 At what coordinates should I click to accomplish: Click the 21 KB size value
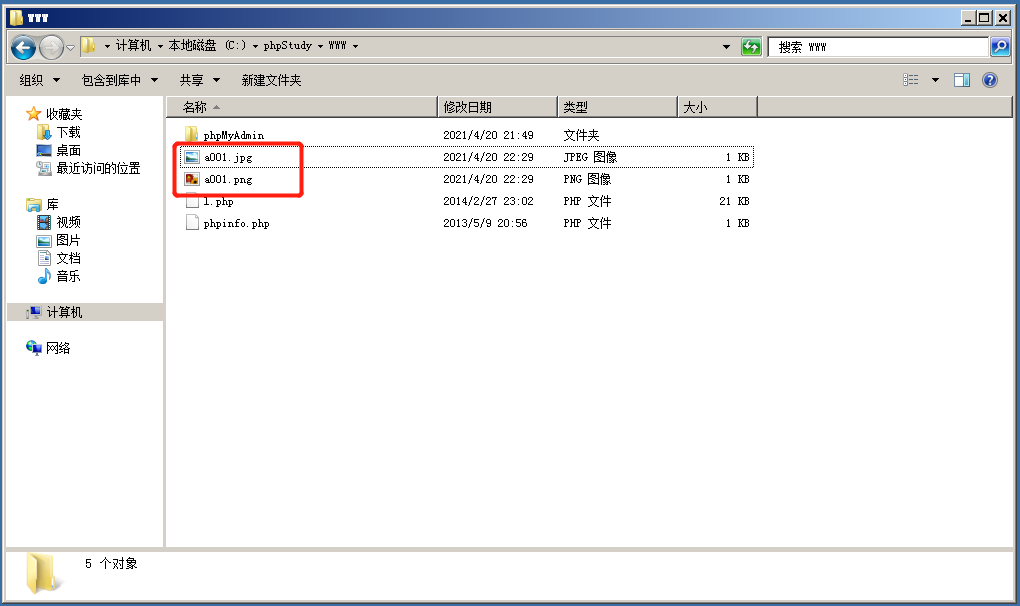(734, 201)
